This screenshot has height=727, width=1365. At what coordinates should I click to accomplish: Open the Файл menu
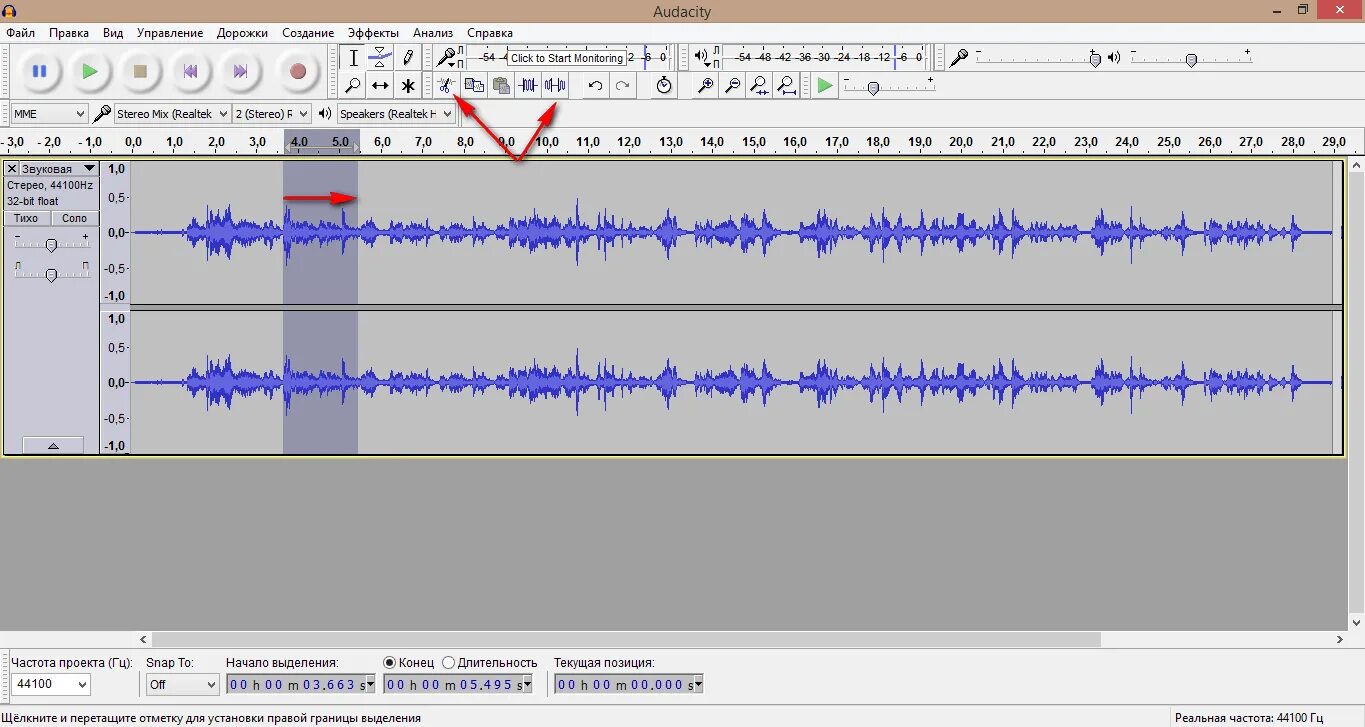pos(20,33)
